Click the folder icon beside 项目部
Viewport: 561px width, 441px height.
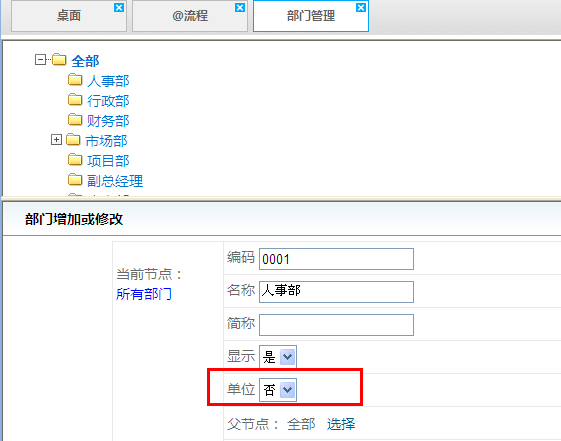click(x=75, y=160)
